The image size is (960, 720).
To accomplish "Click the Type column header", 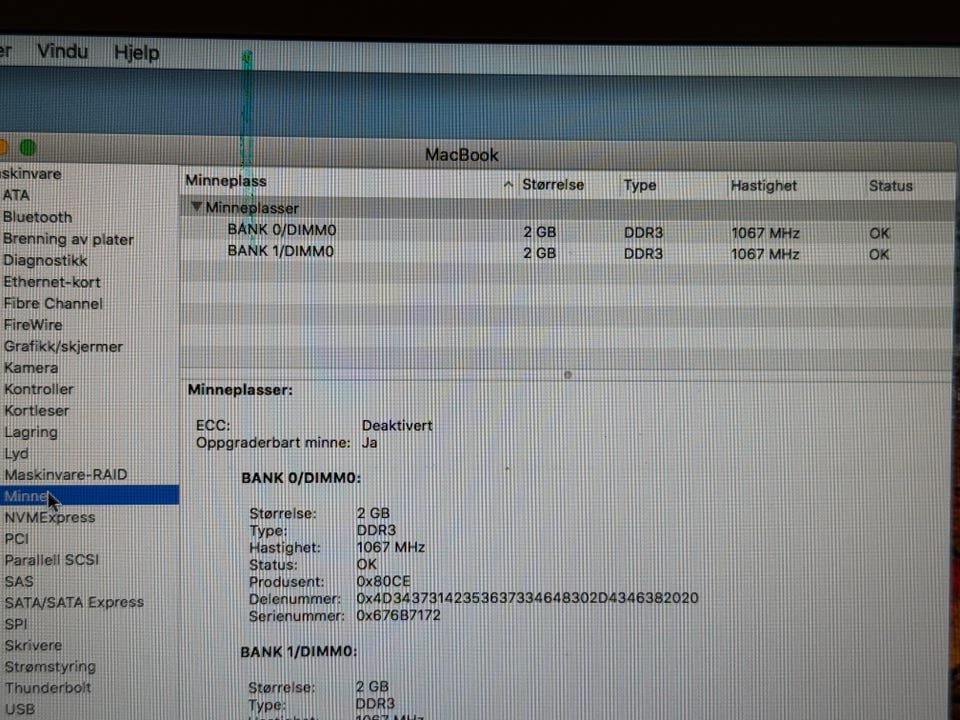I will coord(640,185).
